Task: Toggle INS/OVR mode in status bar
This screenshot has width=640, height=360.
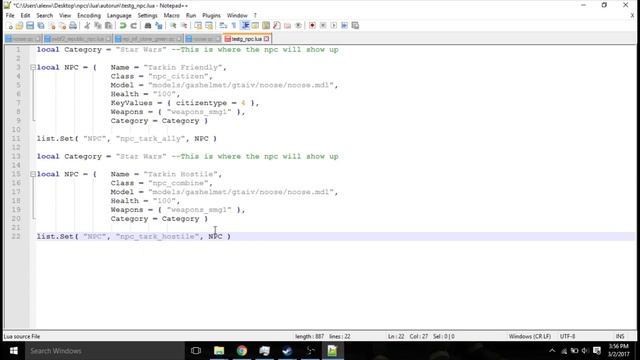Action: (x=620, y=336)
